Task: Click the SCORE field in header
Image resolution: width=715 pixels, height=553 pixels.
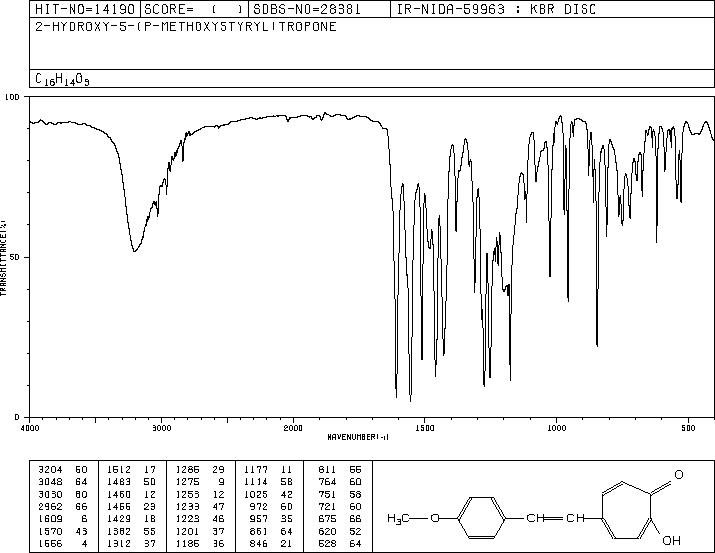Action: click(193, 9)
